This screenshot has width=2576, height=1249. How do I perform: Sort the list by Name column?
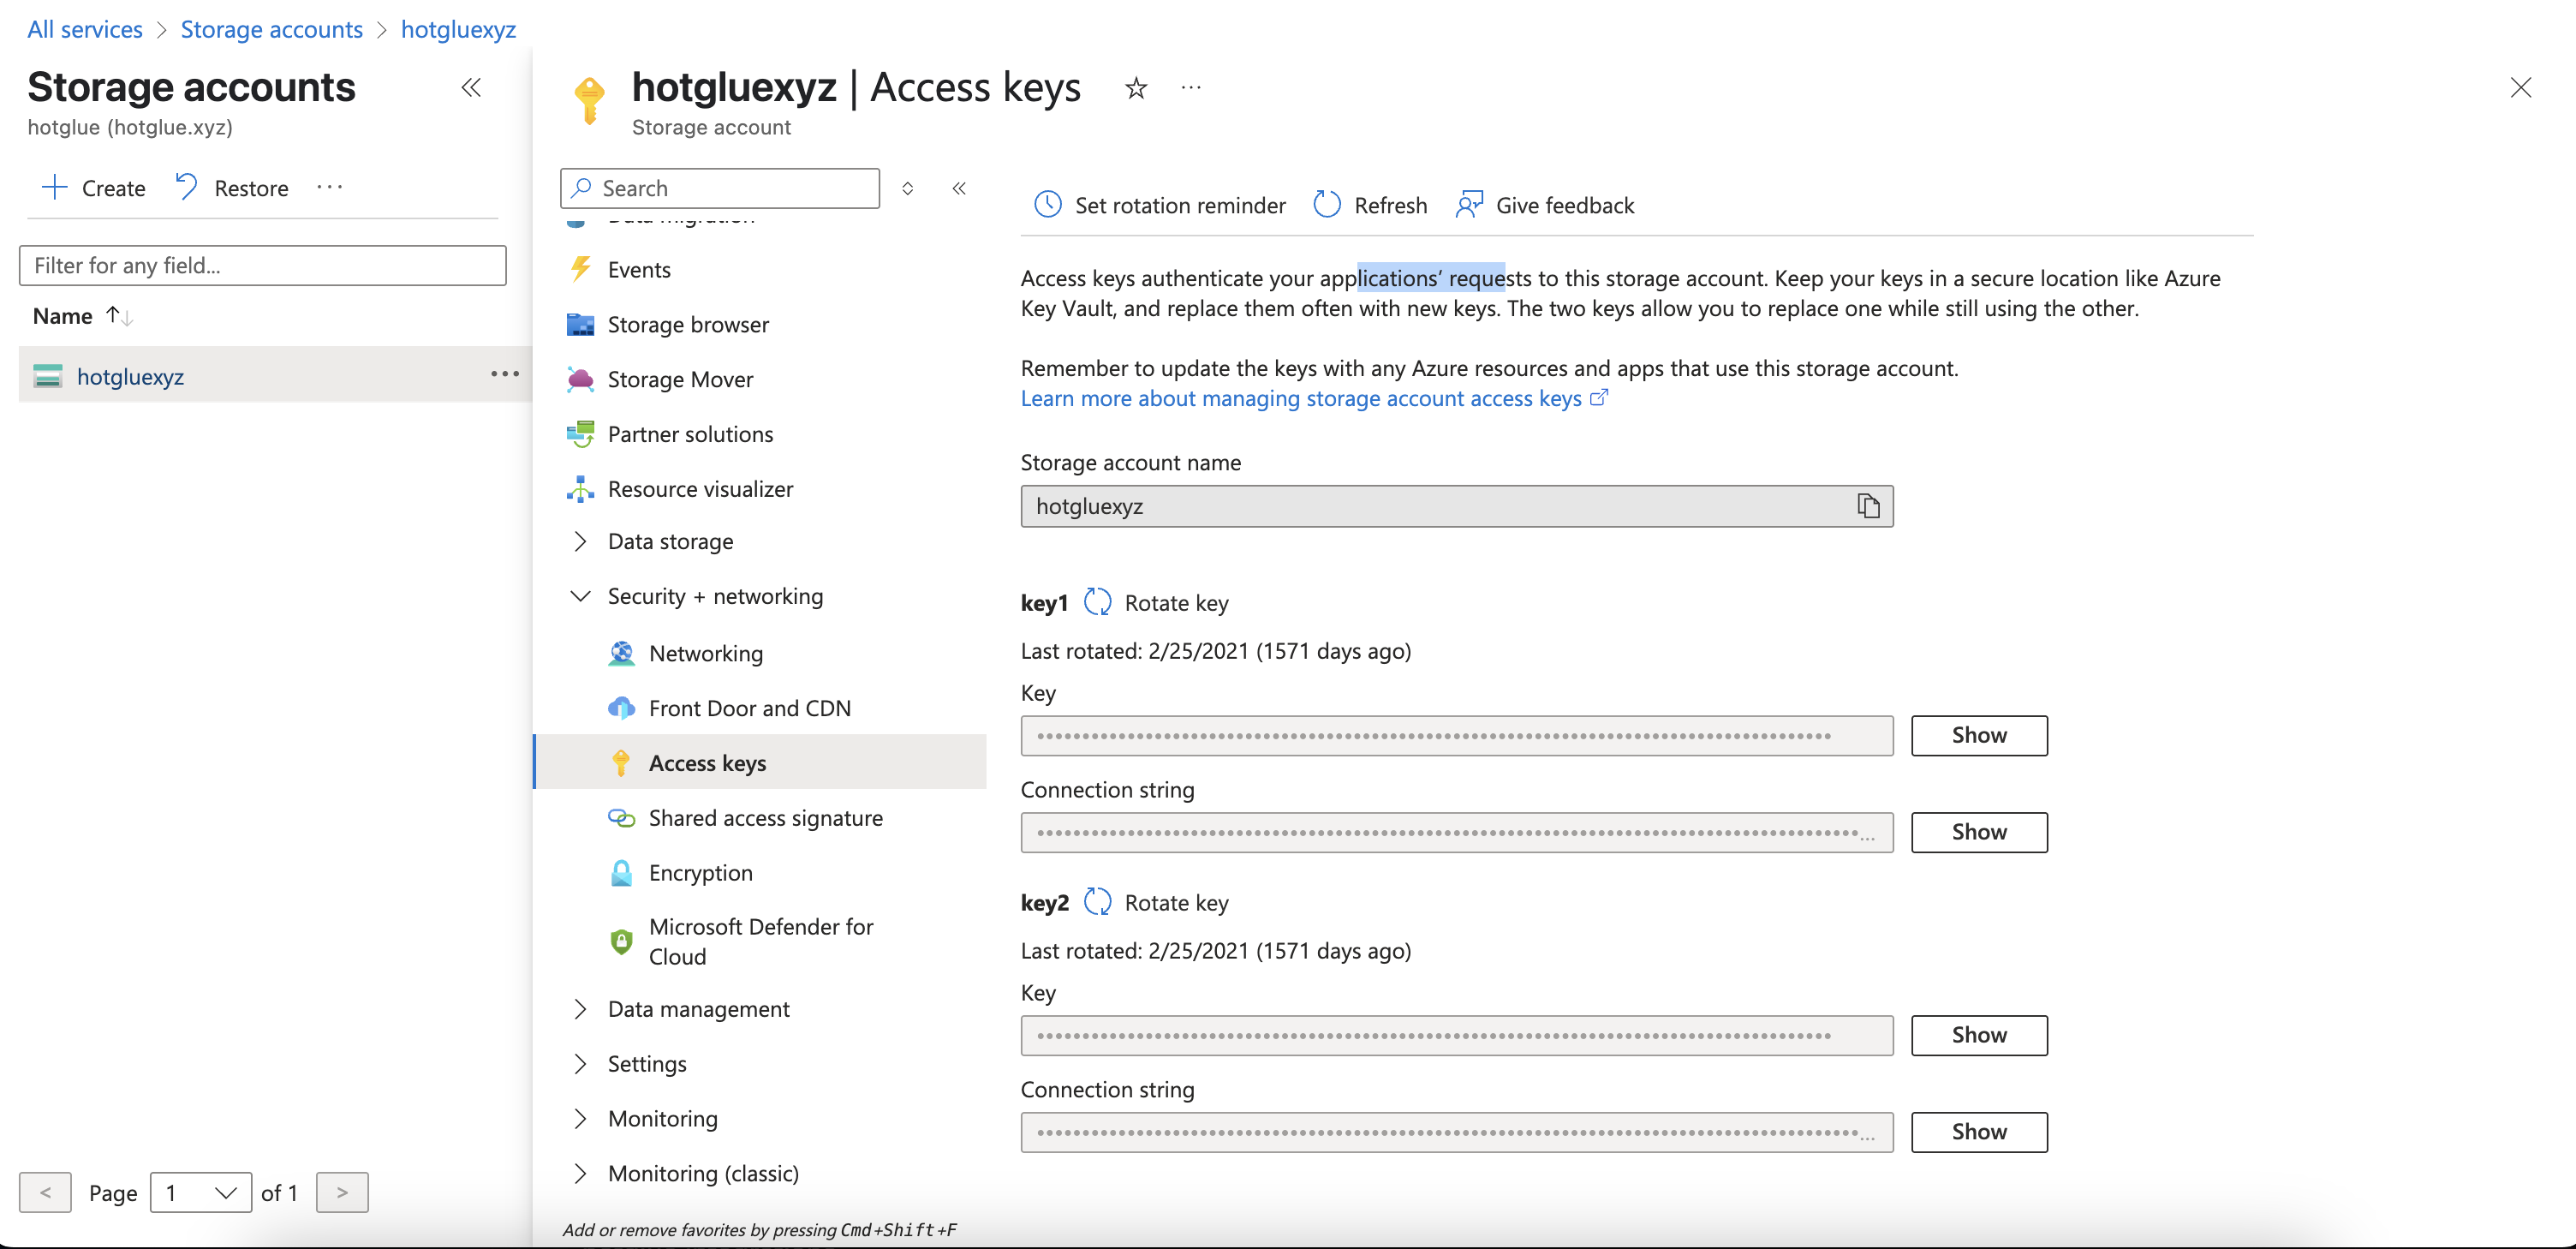(x=82, y=316)
